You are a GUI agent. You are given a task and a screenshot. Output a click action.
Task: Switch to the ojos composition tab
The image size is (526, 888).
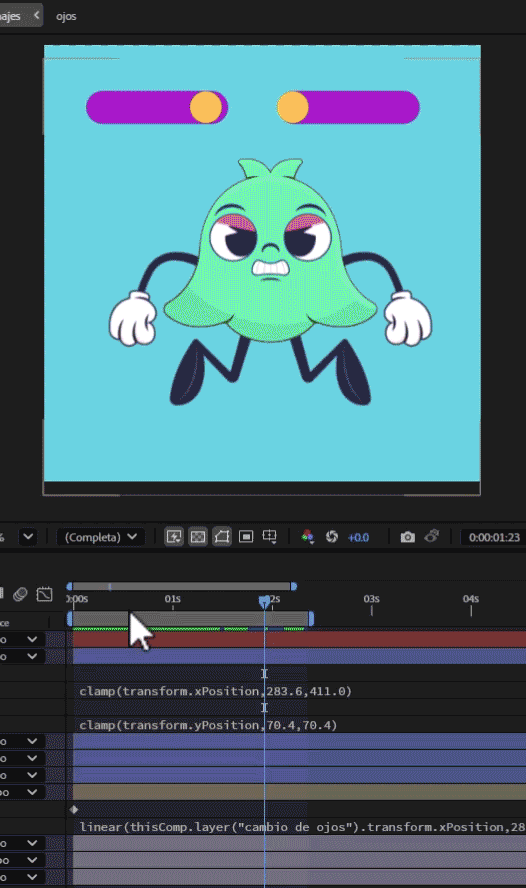pyautogui.click(x=66, y=16)
